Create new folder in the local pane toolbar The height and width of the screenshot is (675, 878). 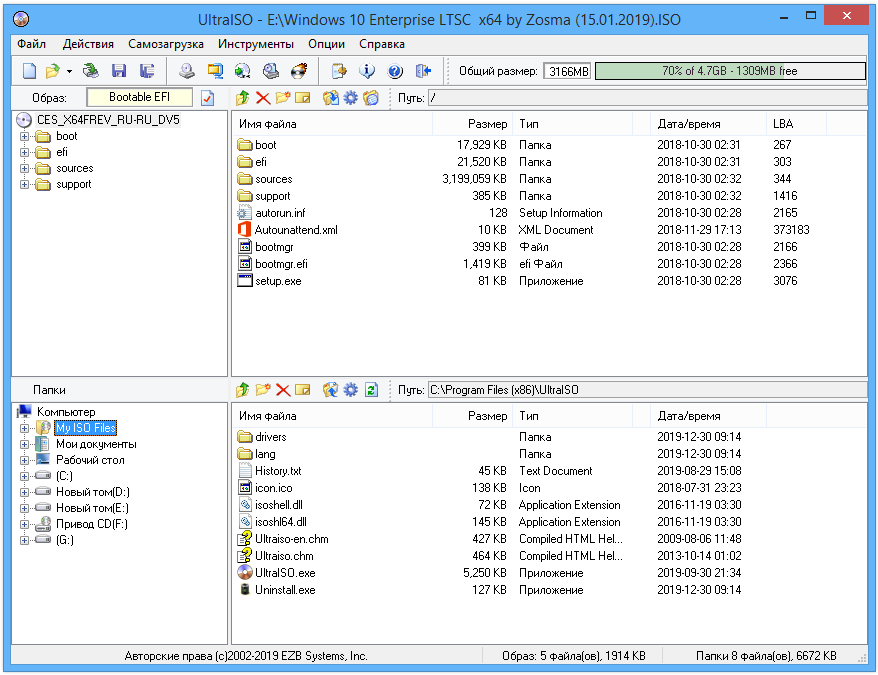click(x=263, y=390)
